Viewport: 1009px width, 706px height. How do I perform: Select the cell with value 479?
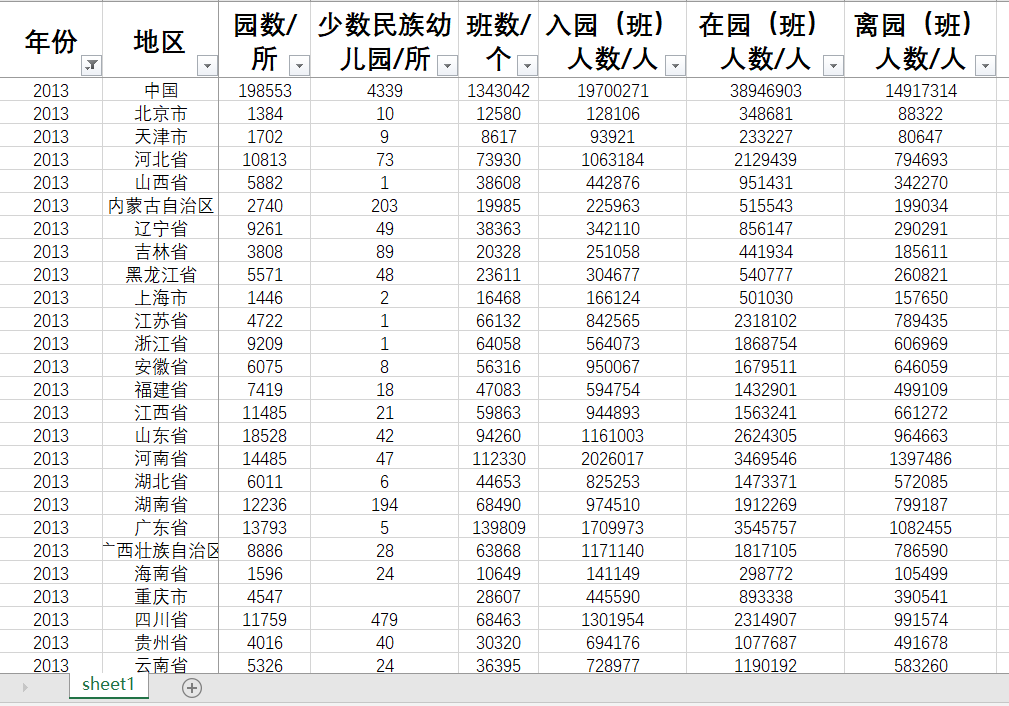[384, 620]
